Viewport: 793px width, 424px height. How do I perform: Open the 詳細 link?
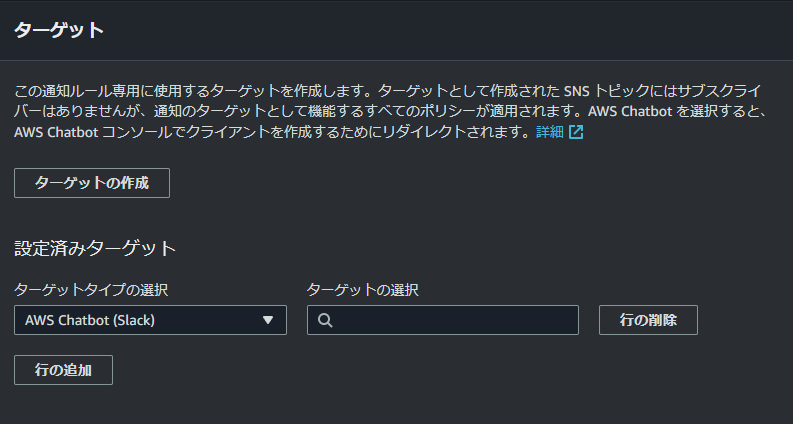coord(549,133)
